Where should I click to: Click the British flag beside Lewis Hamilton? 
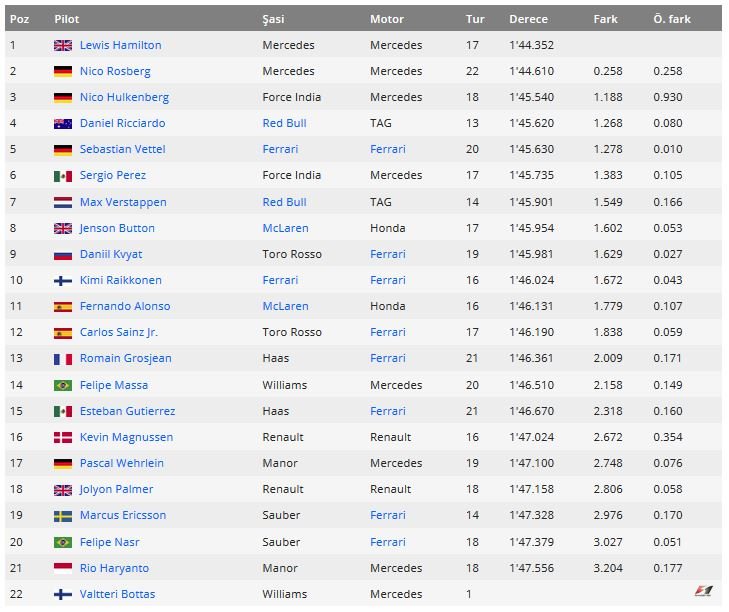tap(63, 45)
